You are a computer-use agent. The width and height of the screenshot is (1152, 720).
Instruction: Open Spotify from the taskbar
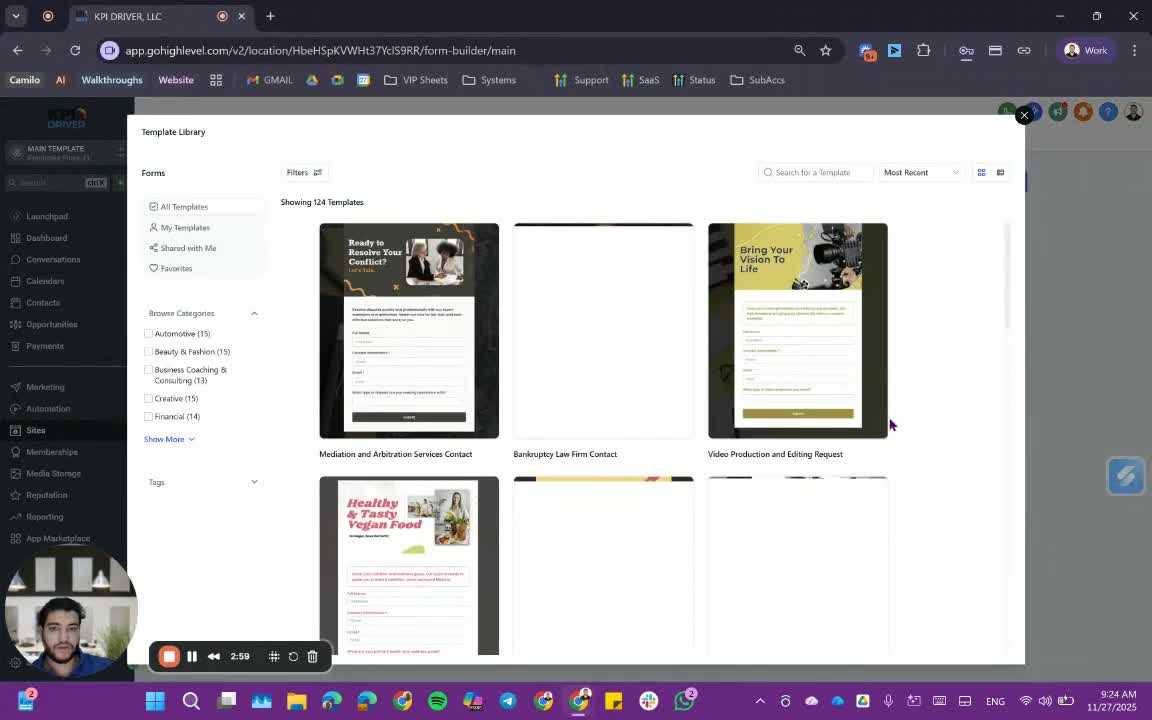pyautogui.click(x=437, y=702)
